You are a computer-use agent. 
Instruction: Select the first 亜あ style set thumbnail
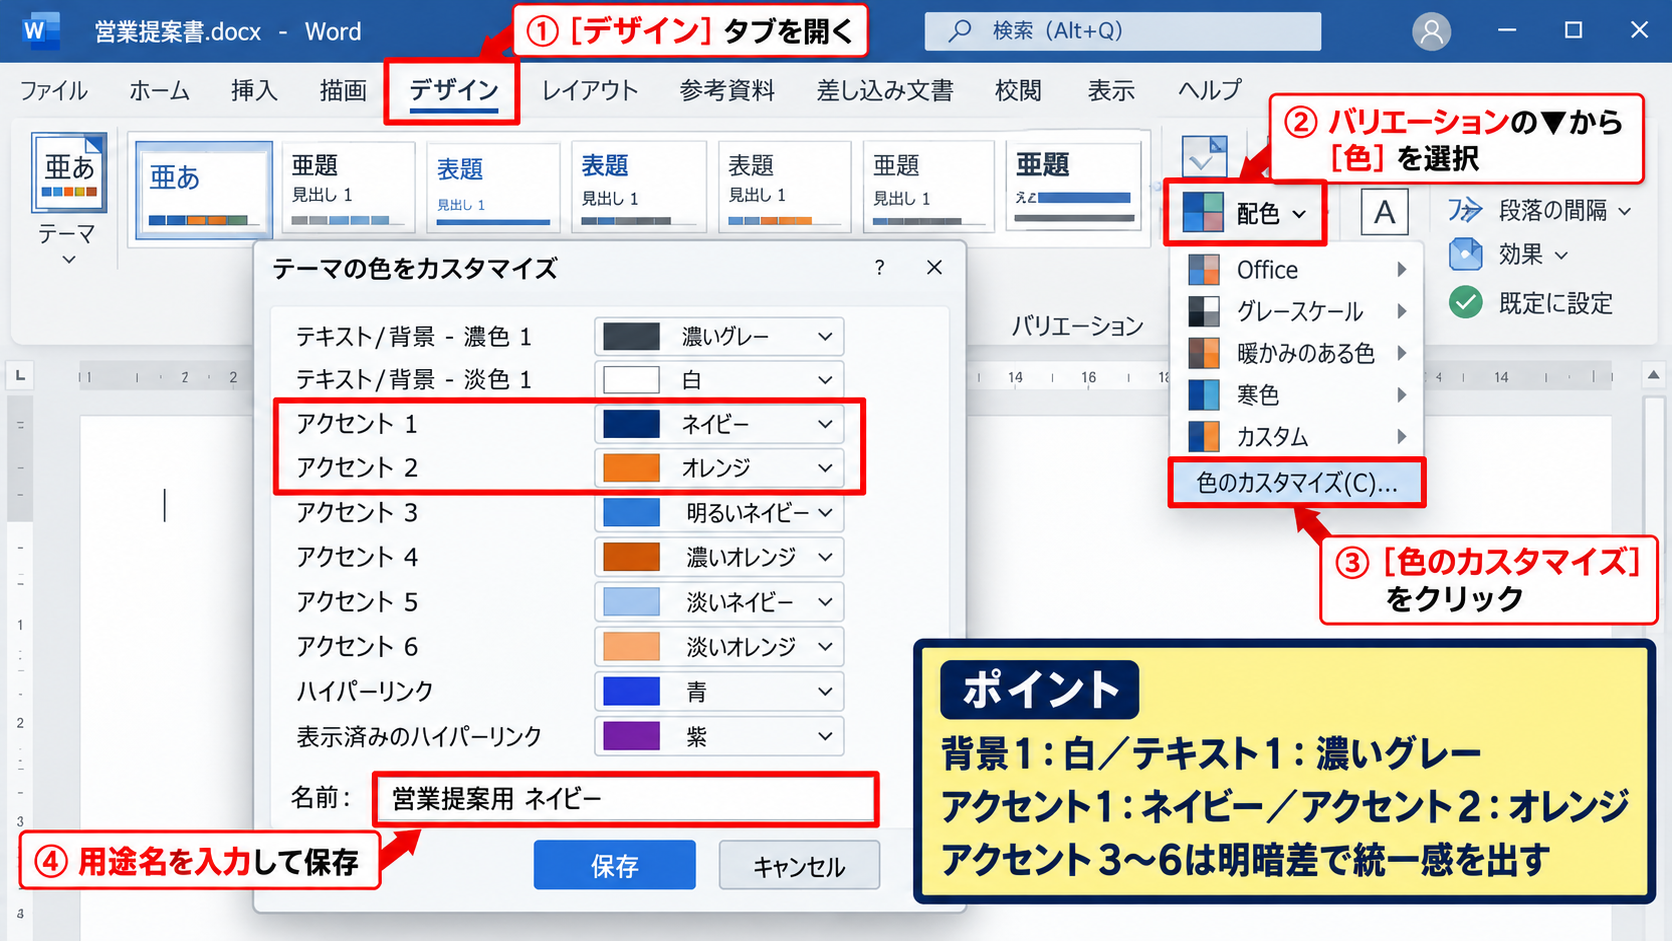click(204, 190)
